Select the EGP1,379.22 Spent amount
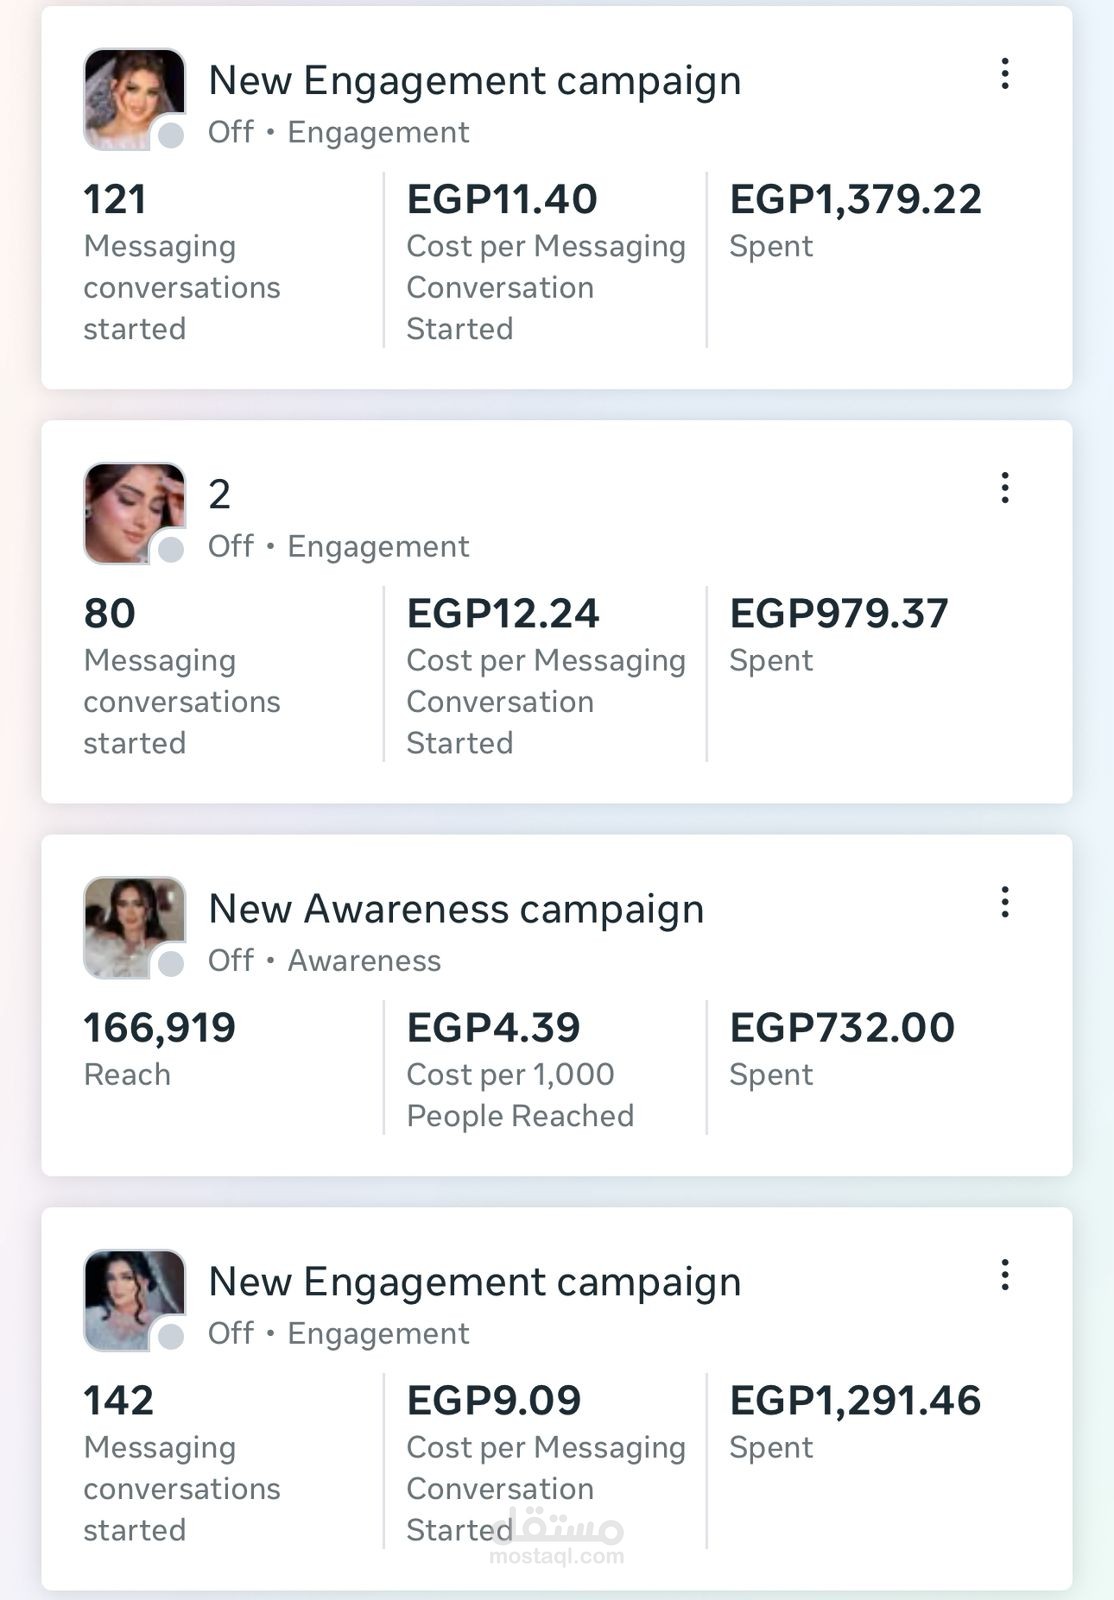1114x1600 pixels. pos(855,200)
